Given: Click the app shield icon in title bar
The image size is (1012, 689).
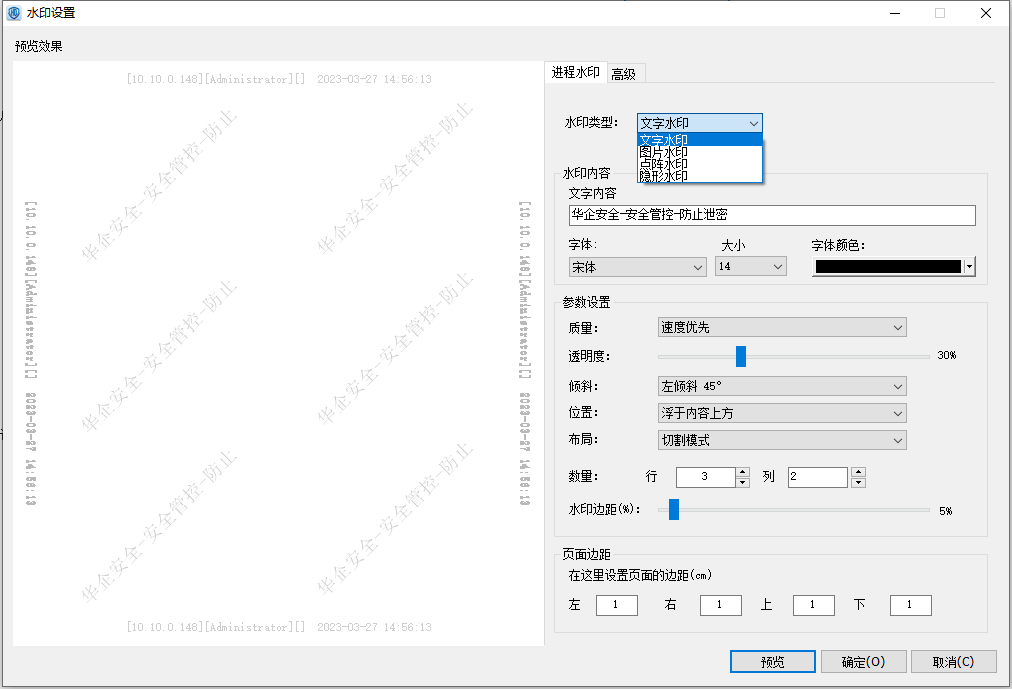Looking at the screenshot, I should coord(13,13).
